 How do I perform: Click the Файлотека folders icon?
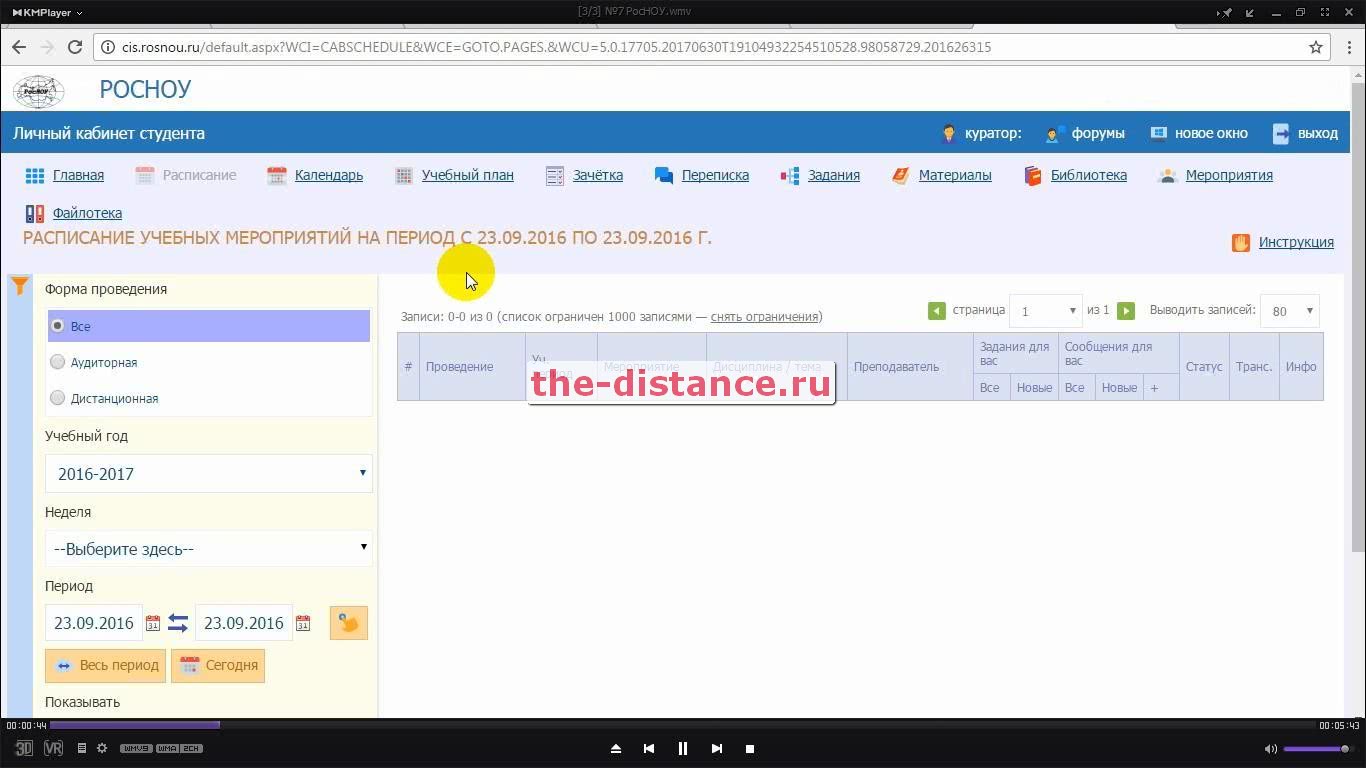click(x=35, y=213)
